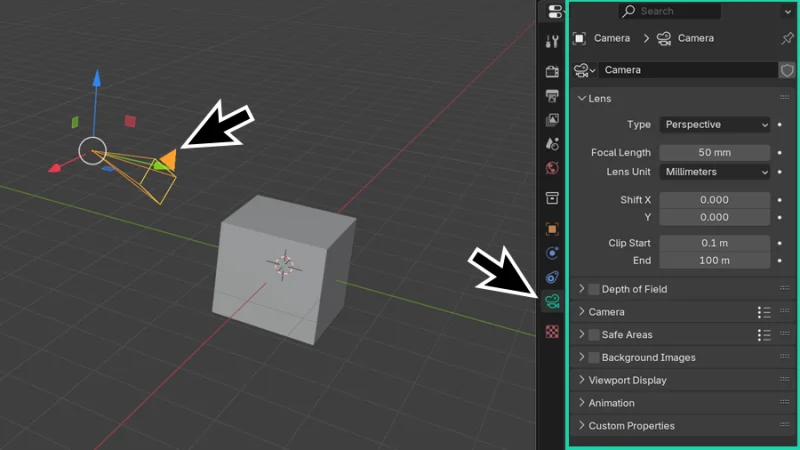Open Camera panel presets list icon
This screenshot has height=450, width=800.
[764, 312]
